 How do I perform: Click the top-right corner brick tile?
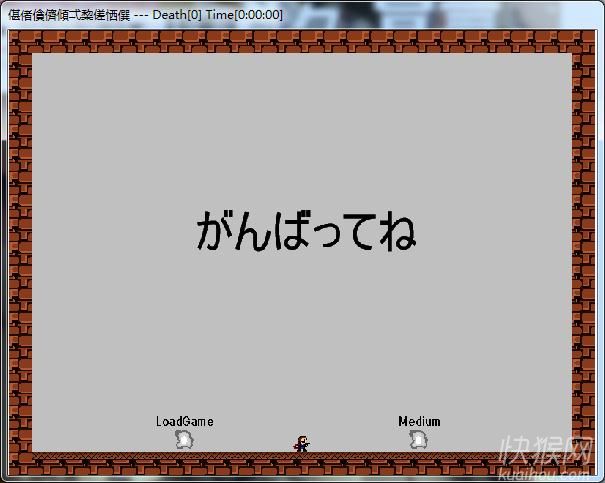click(583, 41)
